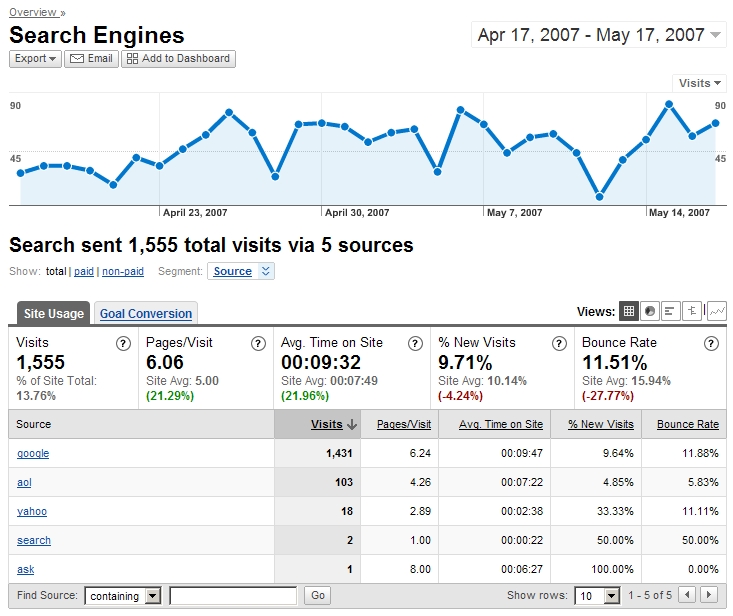Screen dimensions: 733x616
Task: Click the Find Source text field
Action: [x=233, y=596]
